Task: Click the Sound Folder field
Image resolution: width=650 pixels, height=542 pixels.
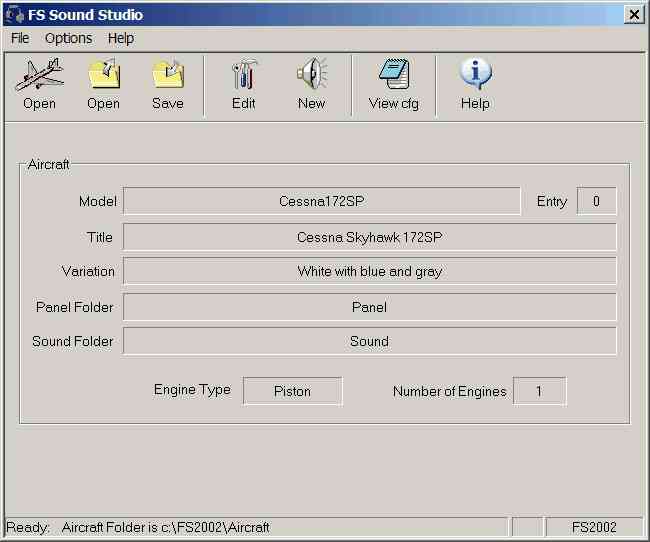Action: (369, 341)
